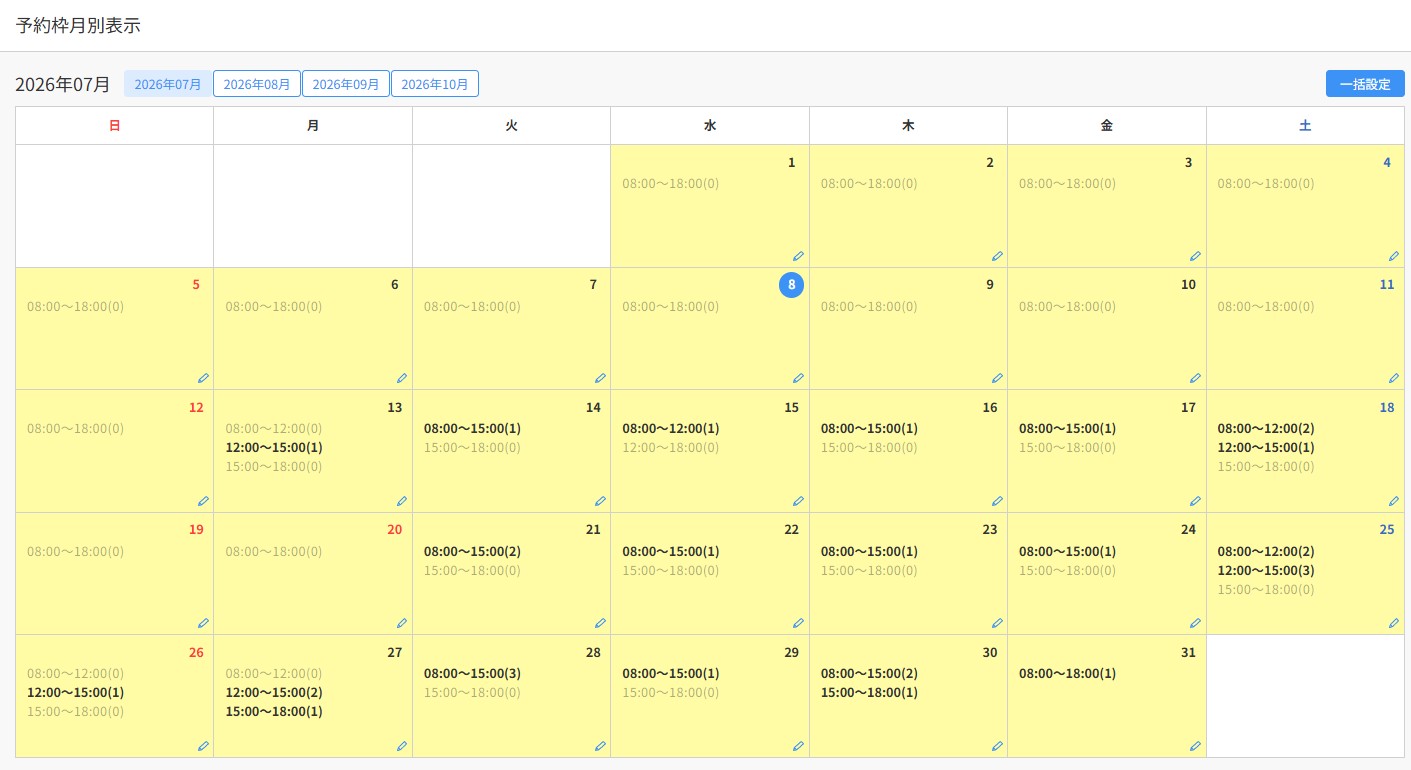The width and height of the screenshot is (1411, 770).
Task: Click 08:00〜12:00(1) on July 15
Action: pyautogui.click(x=671, y=428)
